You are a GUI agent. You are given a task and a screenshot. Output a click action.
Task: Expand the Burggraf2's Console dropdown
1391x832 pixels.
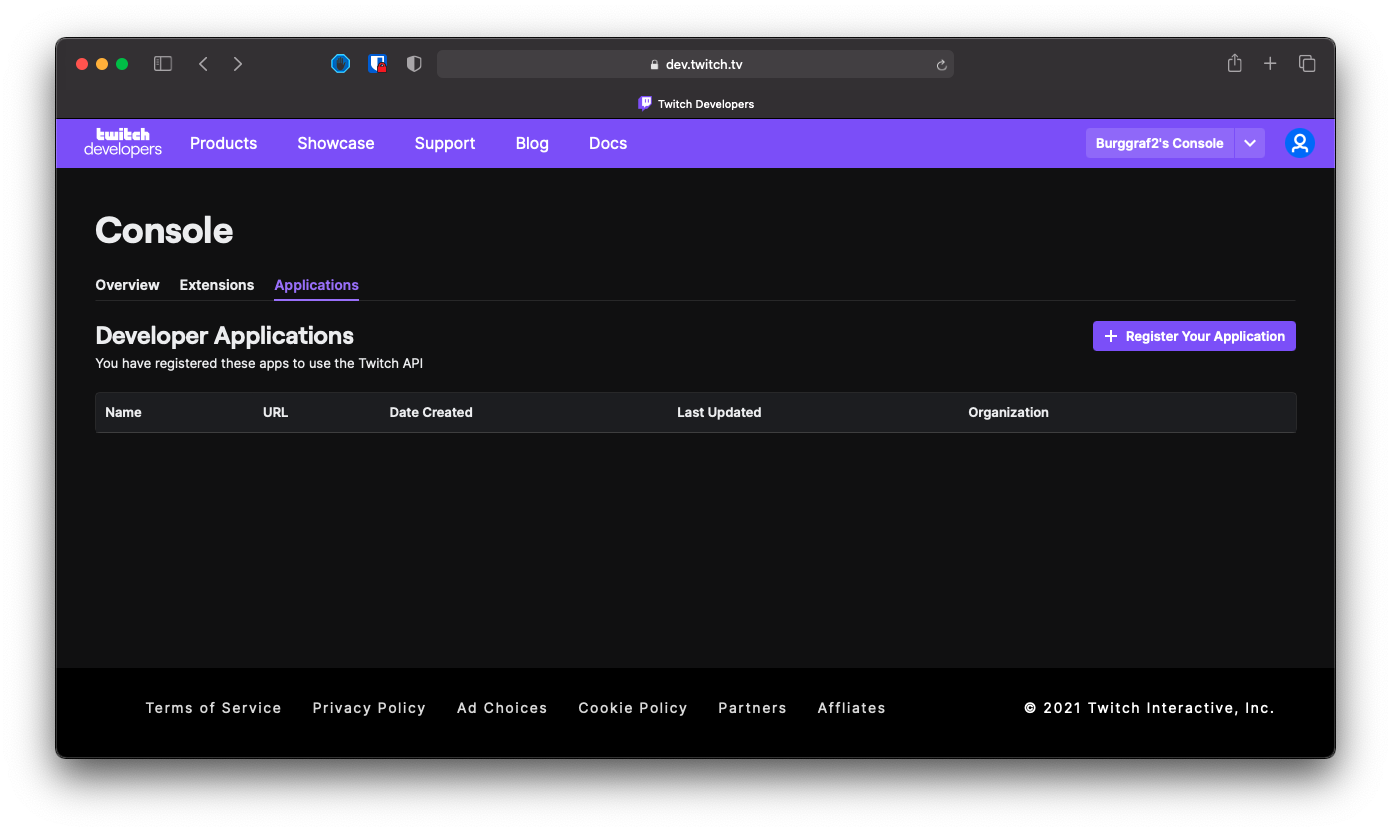(x=1250, y=143)
